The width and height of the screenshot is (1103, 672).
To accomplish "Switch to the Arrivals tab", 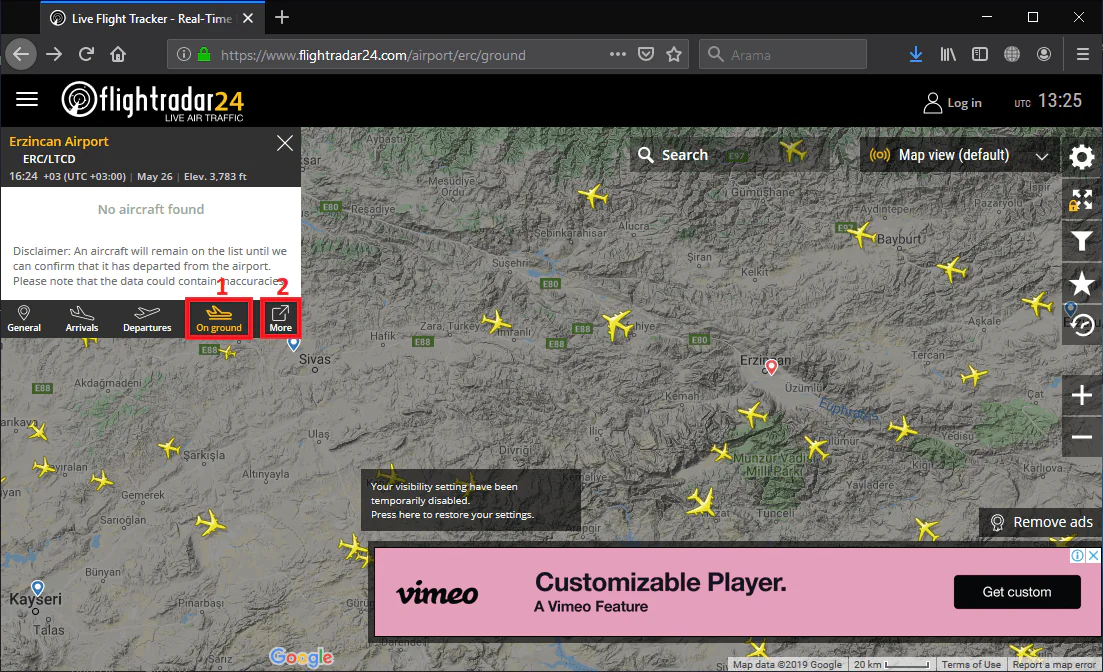I will (82, 319).
